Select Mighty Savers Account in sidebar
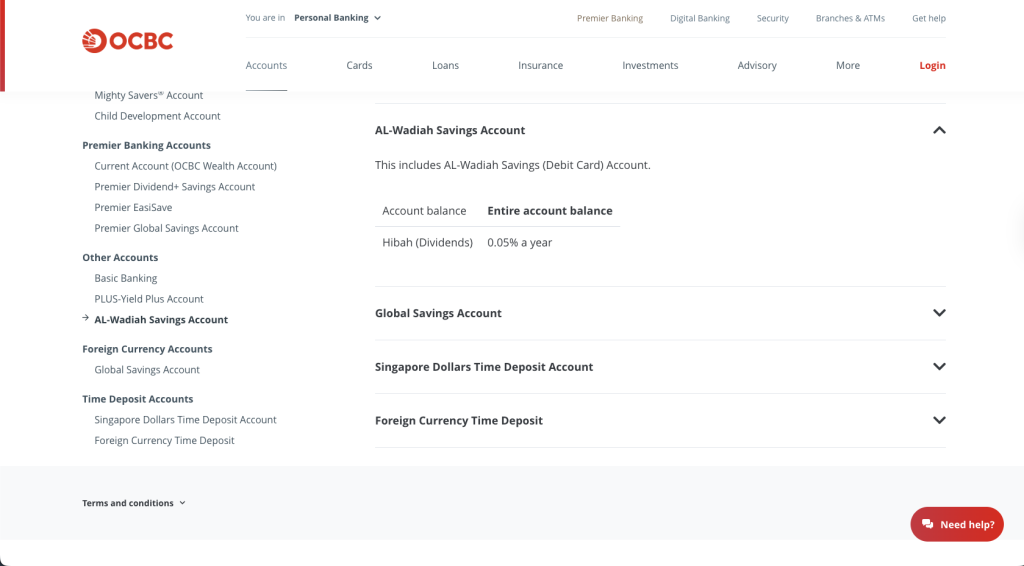 tap(148, 95)
